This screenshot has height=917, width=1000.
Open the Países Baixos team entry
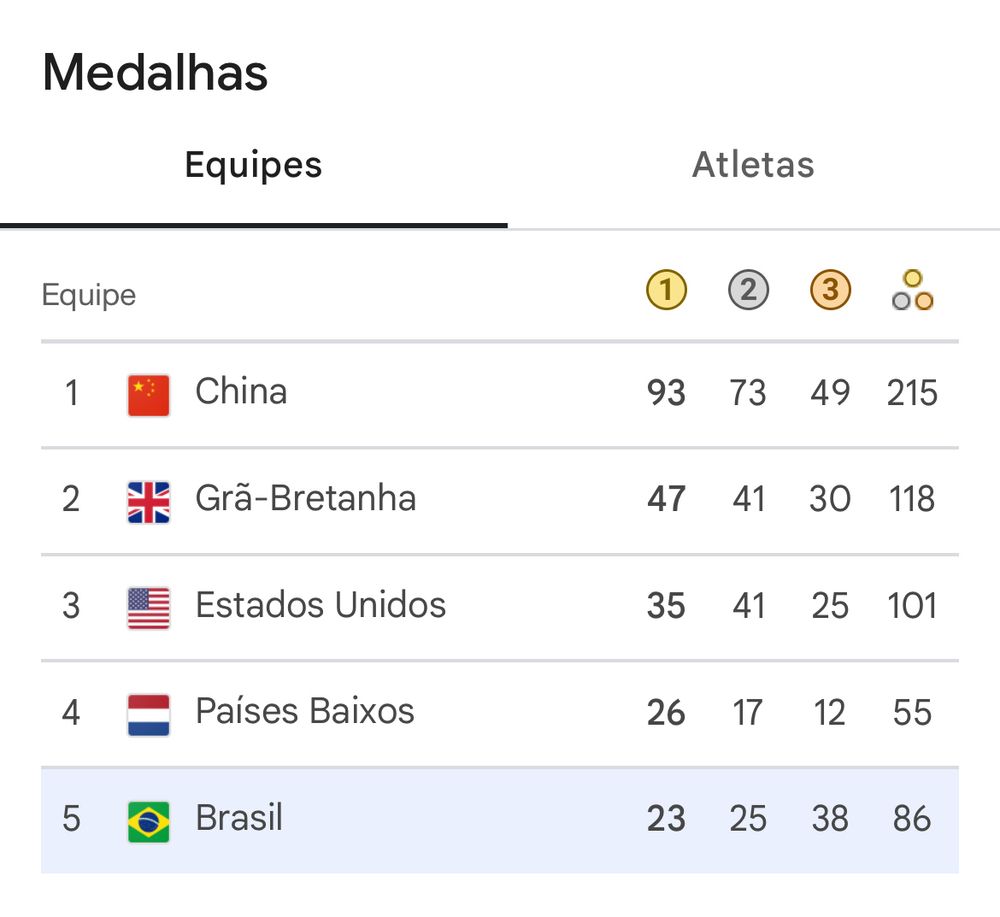pyautogui.click(x=500, y=714)
